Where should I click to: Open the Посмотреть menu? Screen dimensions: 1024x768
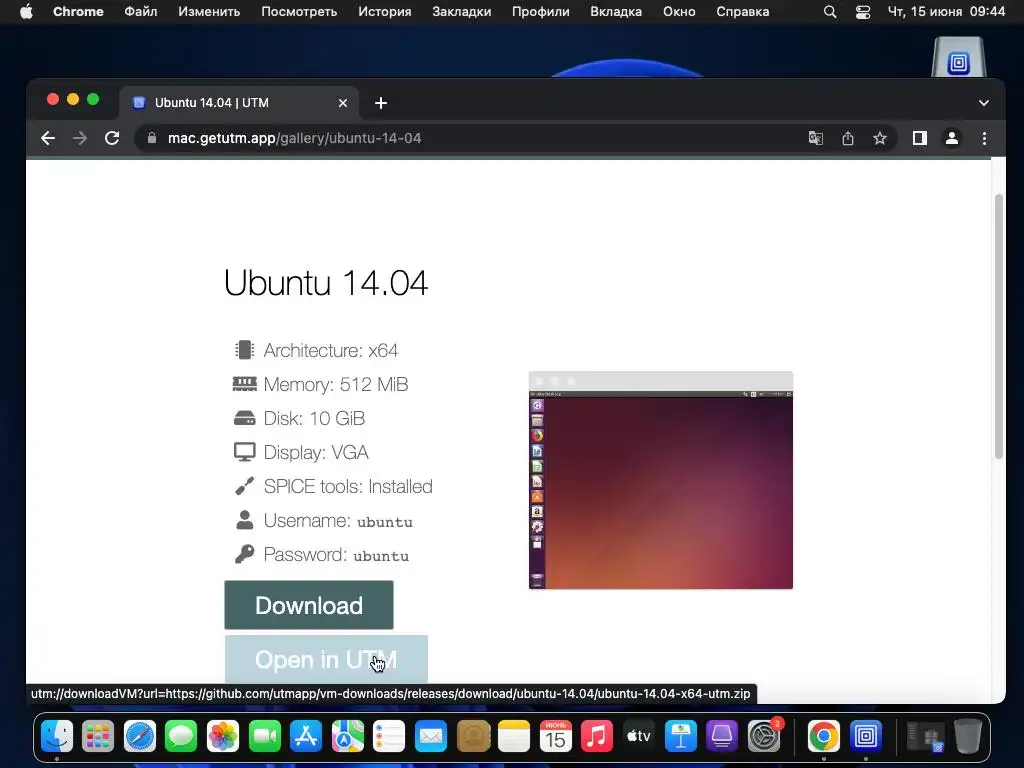click(x=299, y=11)
